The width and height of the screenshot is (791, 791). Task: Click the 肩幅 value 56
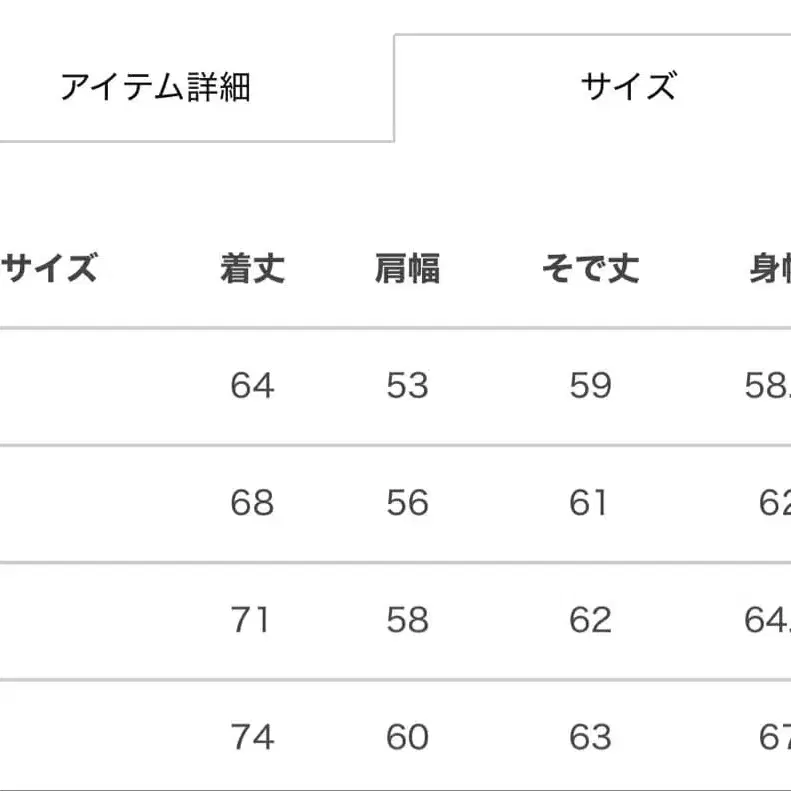click(407, 503)
